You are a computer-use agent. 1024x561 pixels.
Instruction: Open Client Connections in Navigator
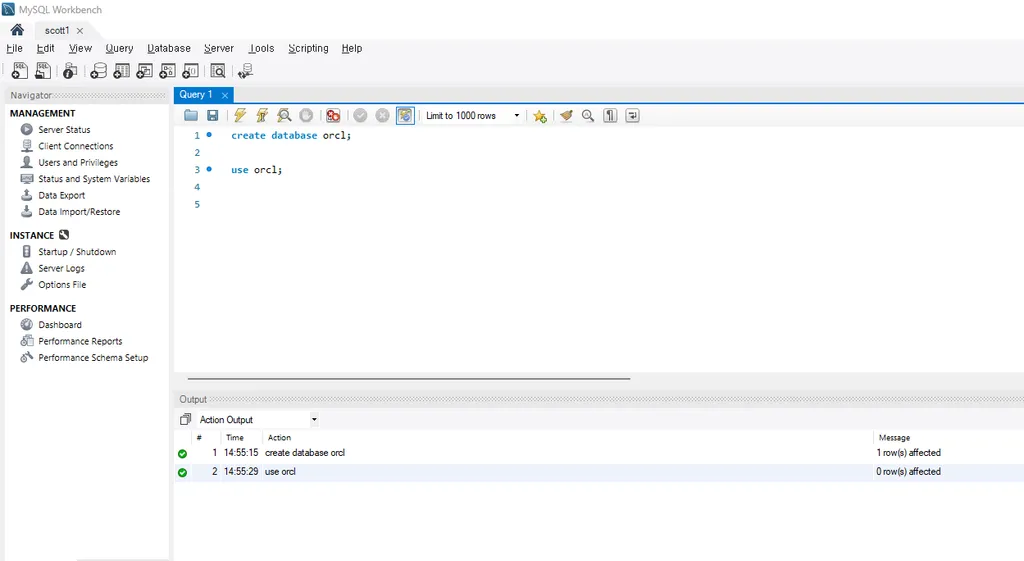[76, 146]
